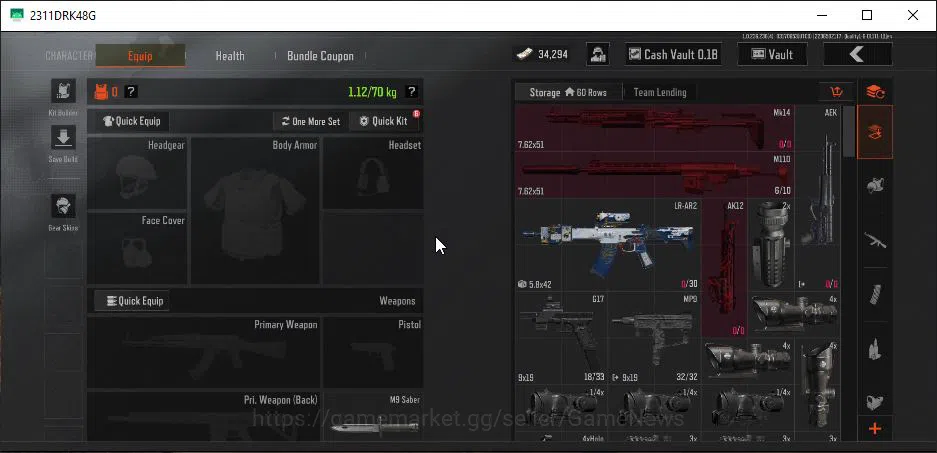Select the 2x scope item
The width and height of the screenshot is (937, 453).
coord(771,244)
